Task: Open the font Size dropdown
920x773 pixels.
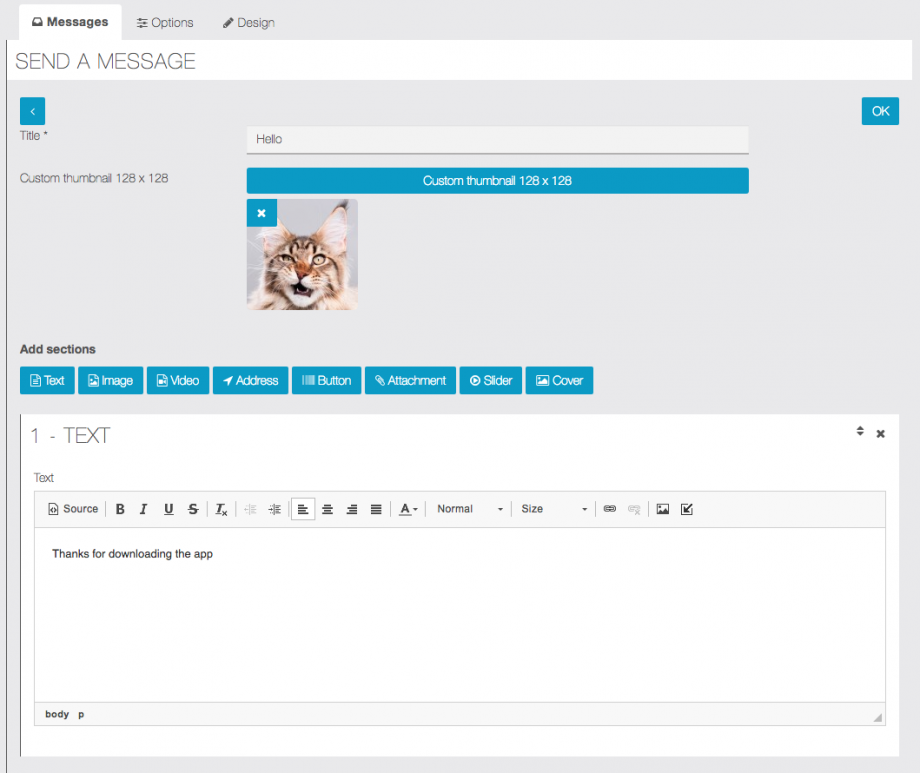Action: tap(550, 509)
